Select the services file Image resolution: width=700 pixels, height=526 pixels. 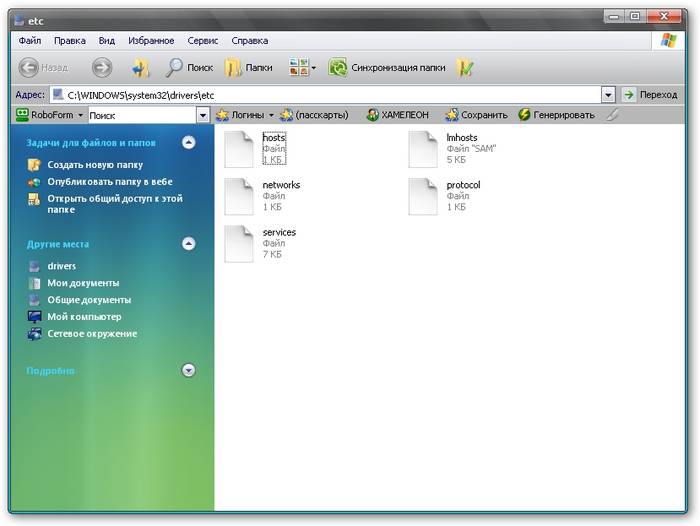coord(239,243)
